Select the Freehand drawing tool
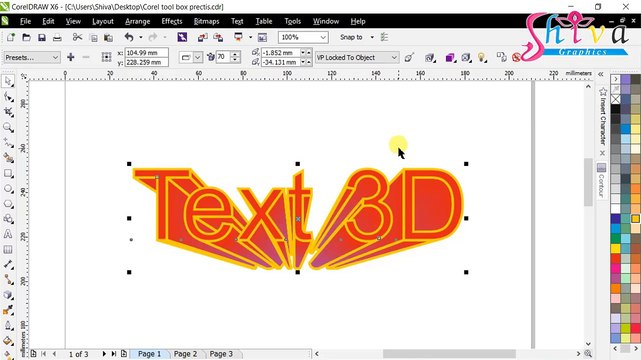This screenshot has height=360, width=641. (8, 143)
